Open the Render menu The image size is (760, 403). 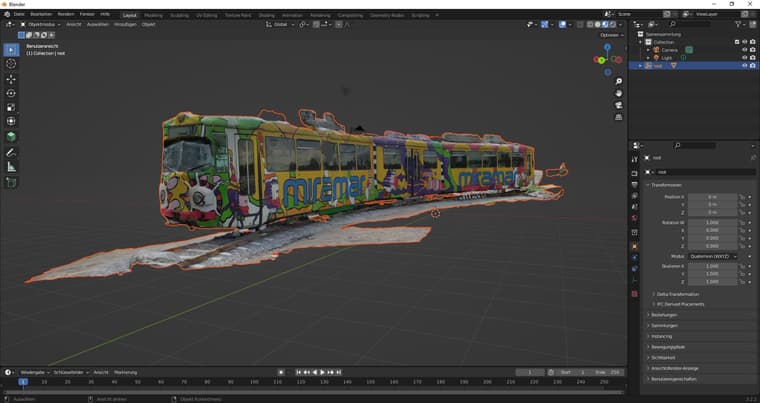pos(66,15)
